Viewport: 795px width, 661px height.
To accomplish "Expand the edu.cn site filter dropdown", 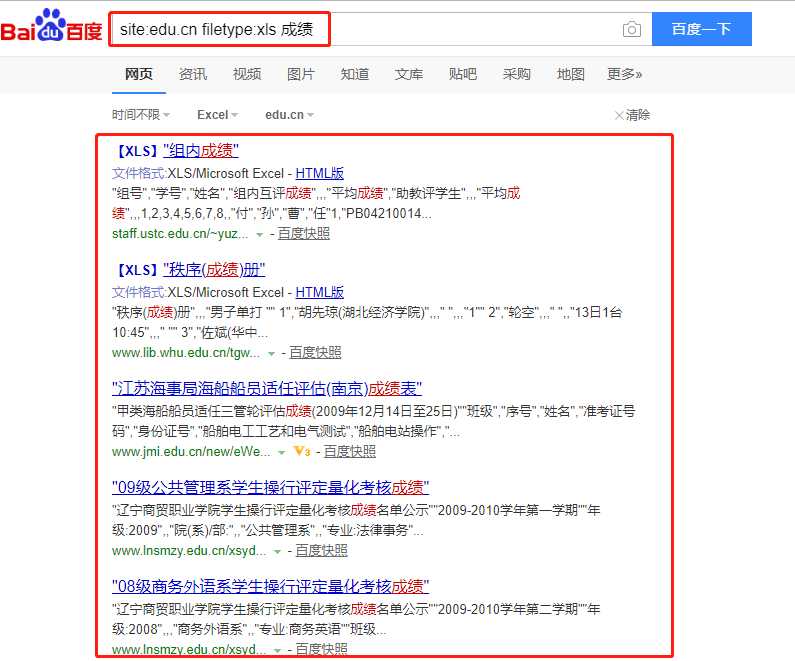I will click(290, 115).
